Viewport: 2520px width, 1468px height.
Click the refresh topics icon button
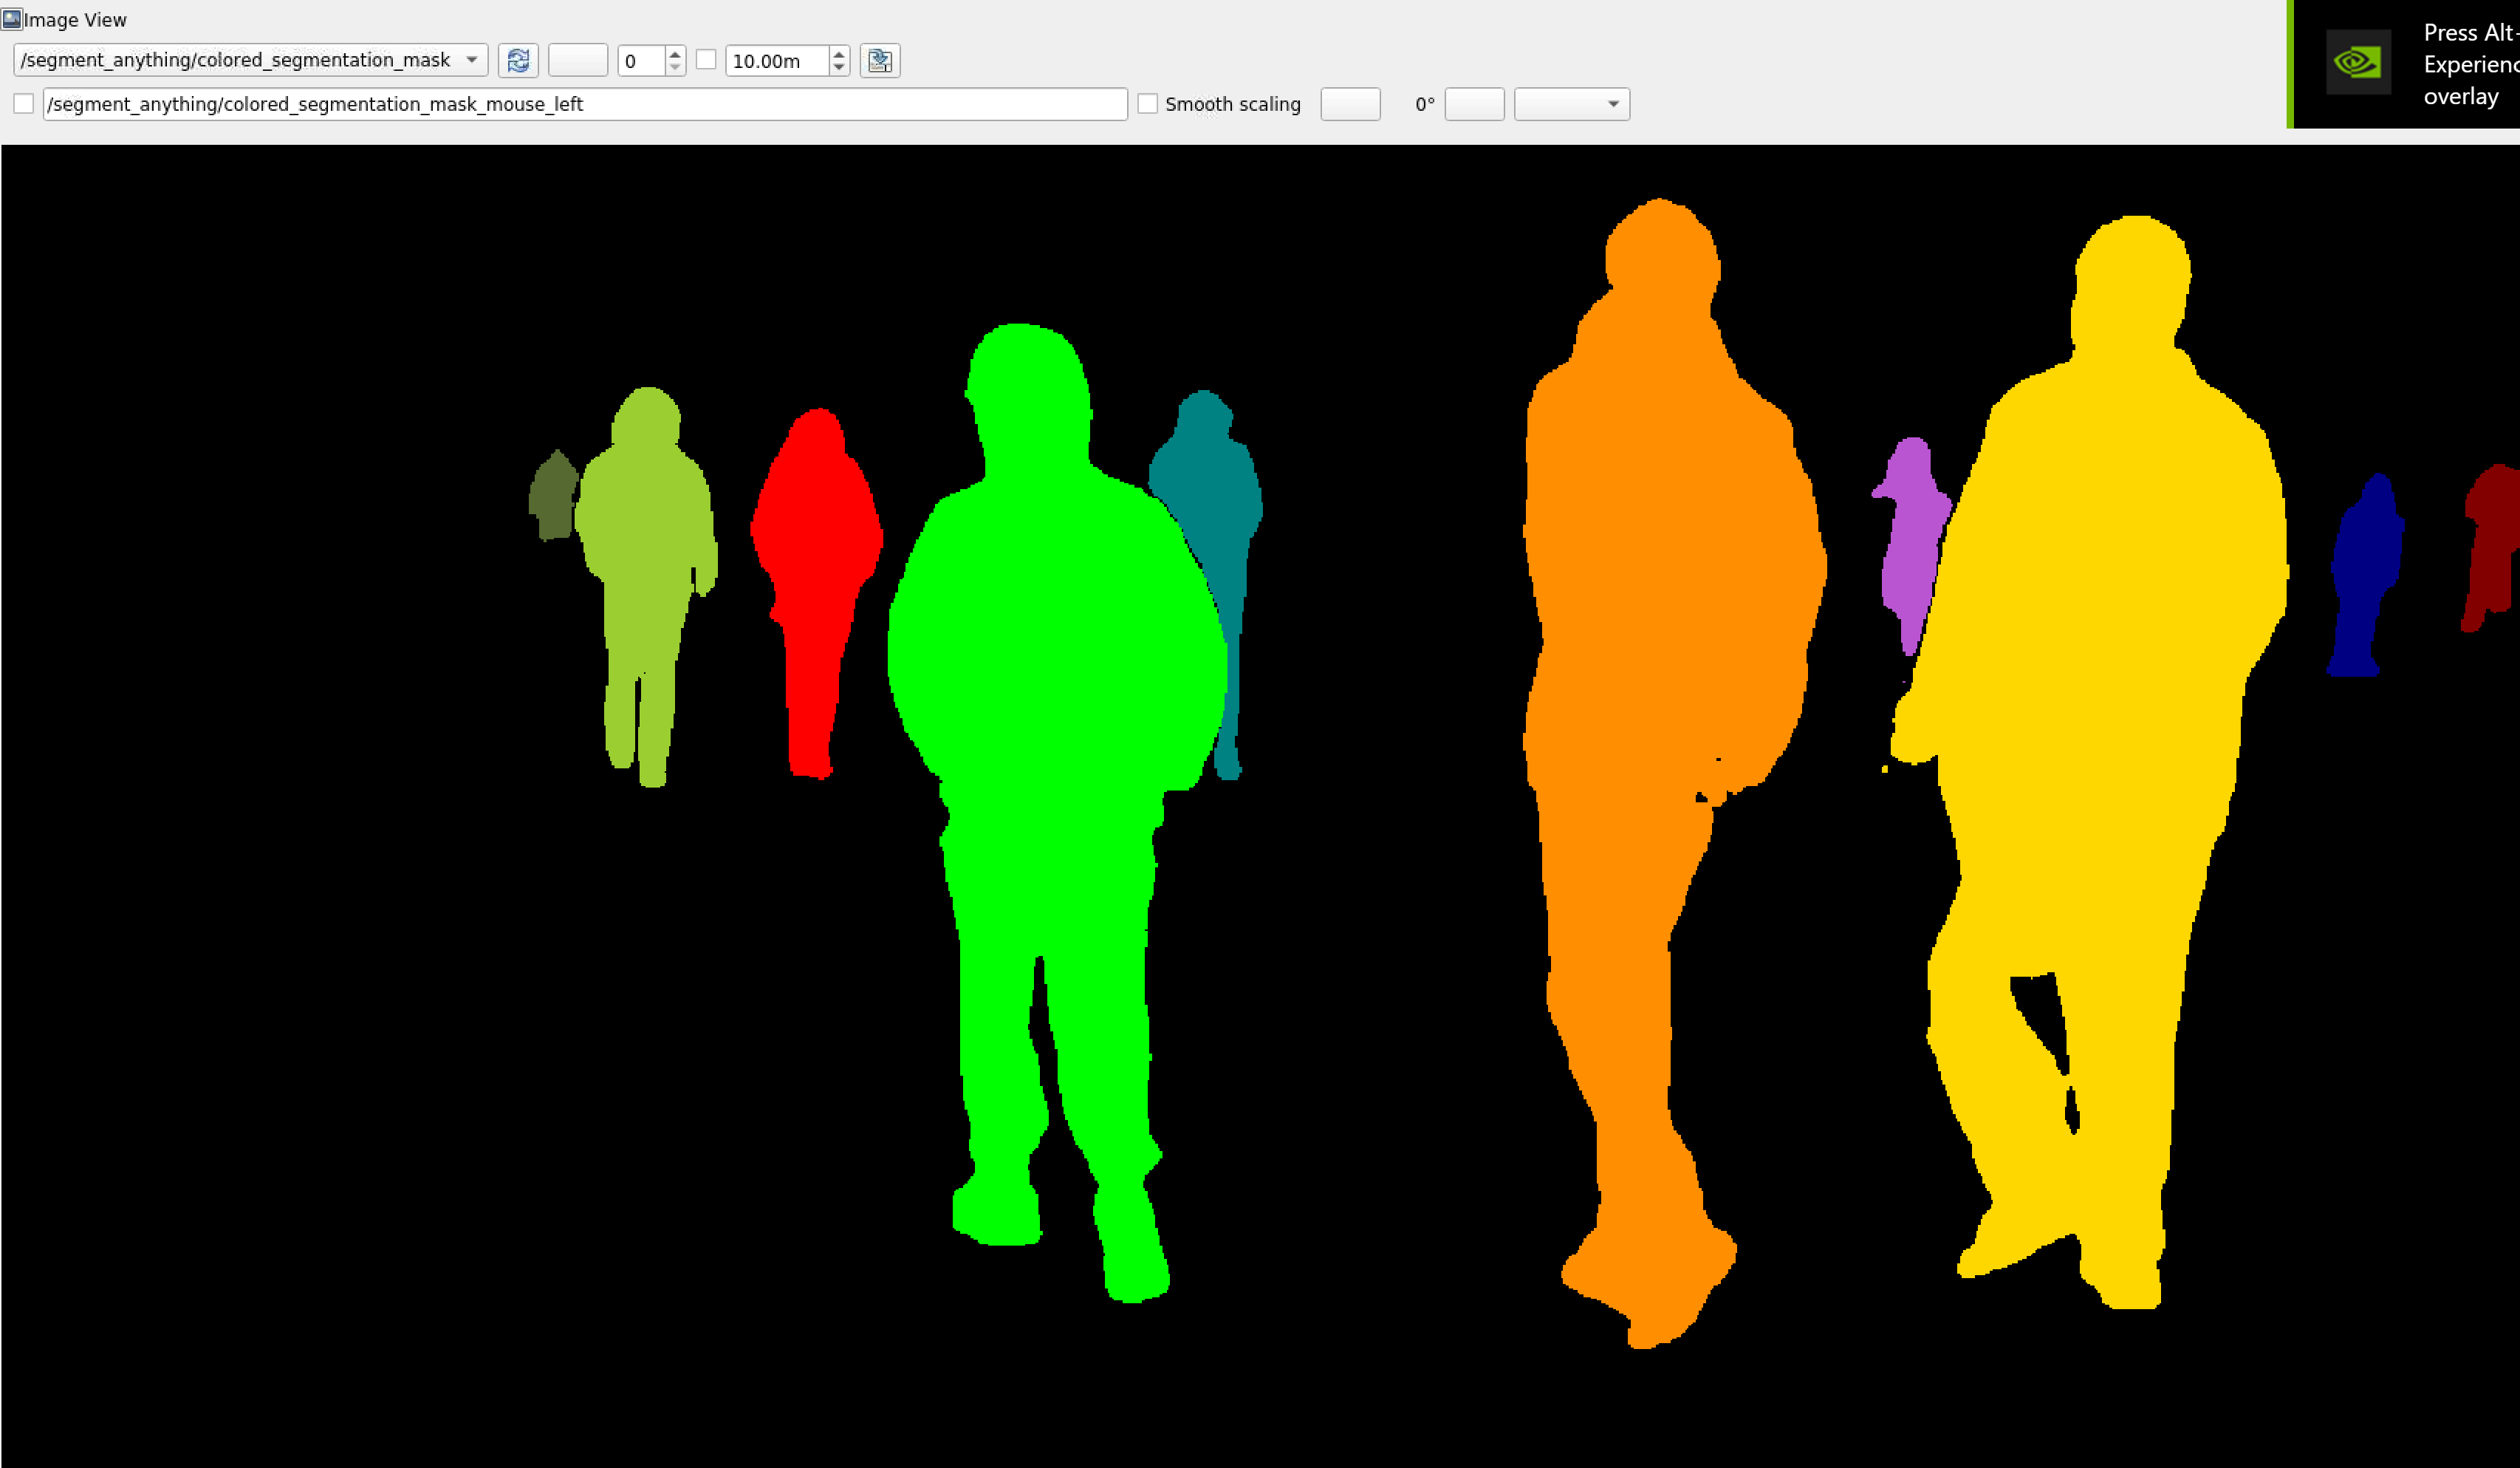pos(518,61)
